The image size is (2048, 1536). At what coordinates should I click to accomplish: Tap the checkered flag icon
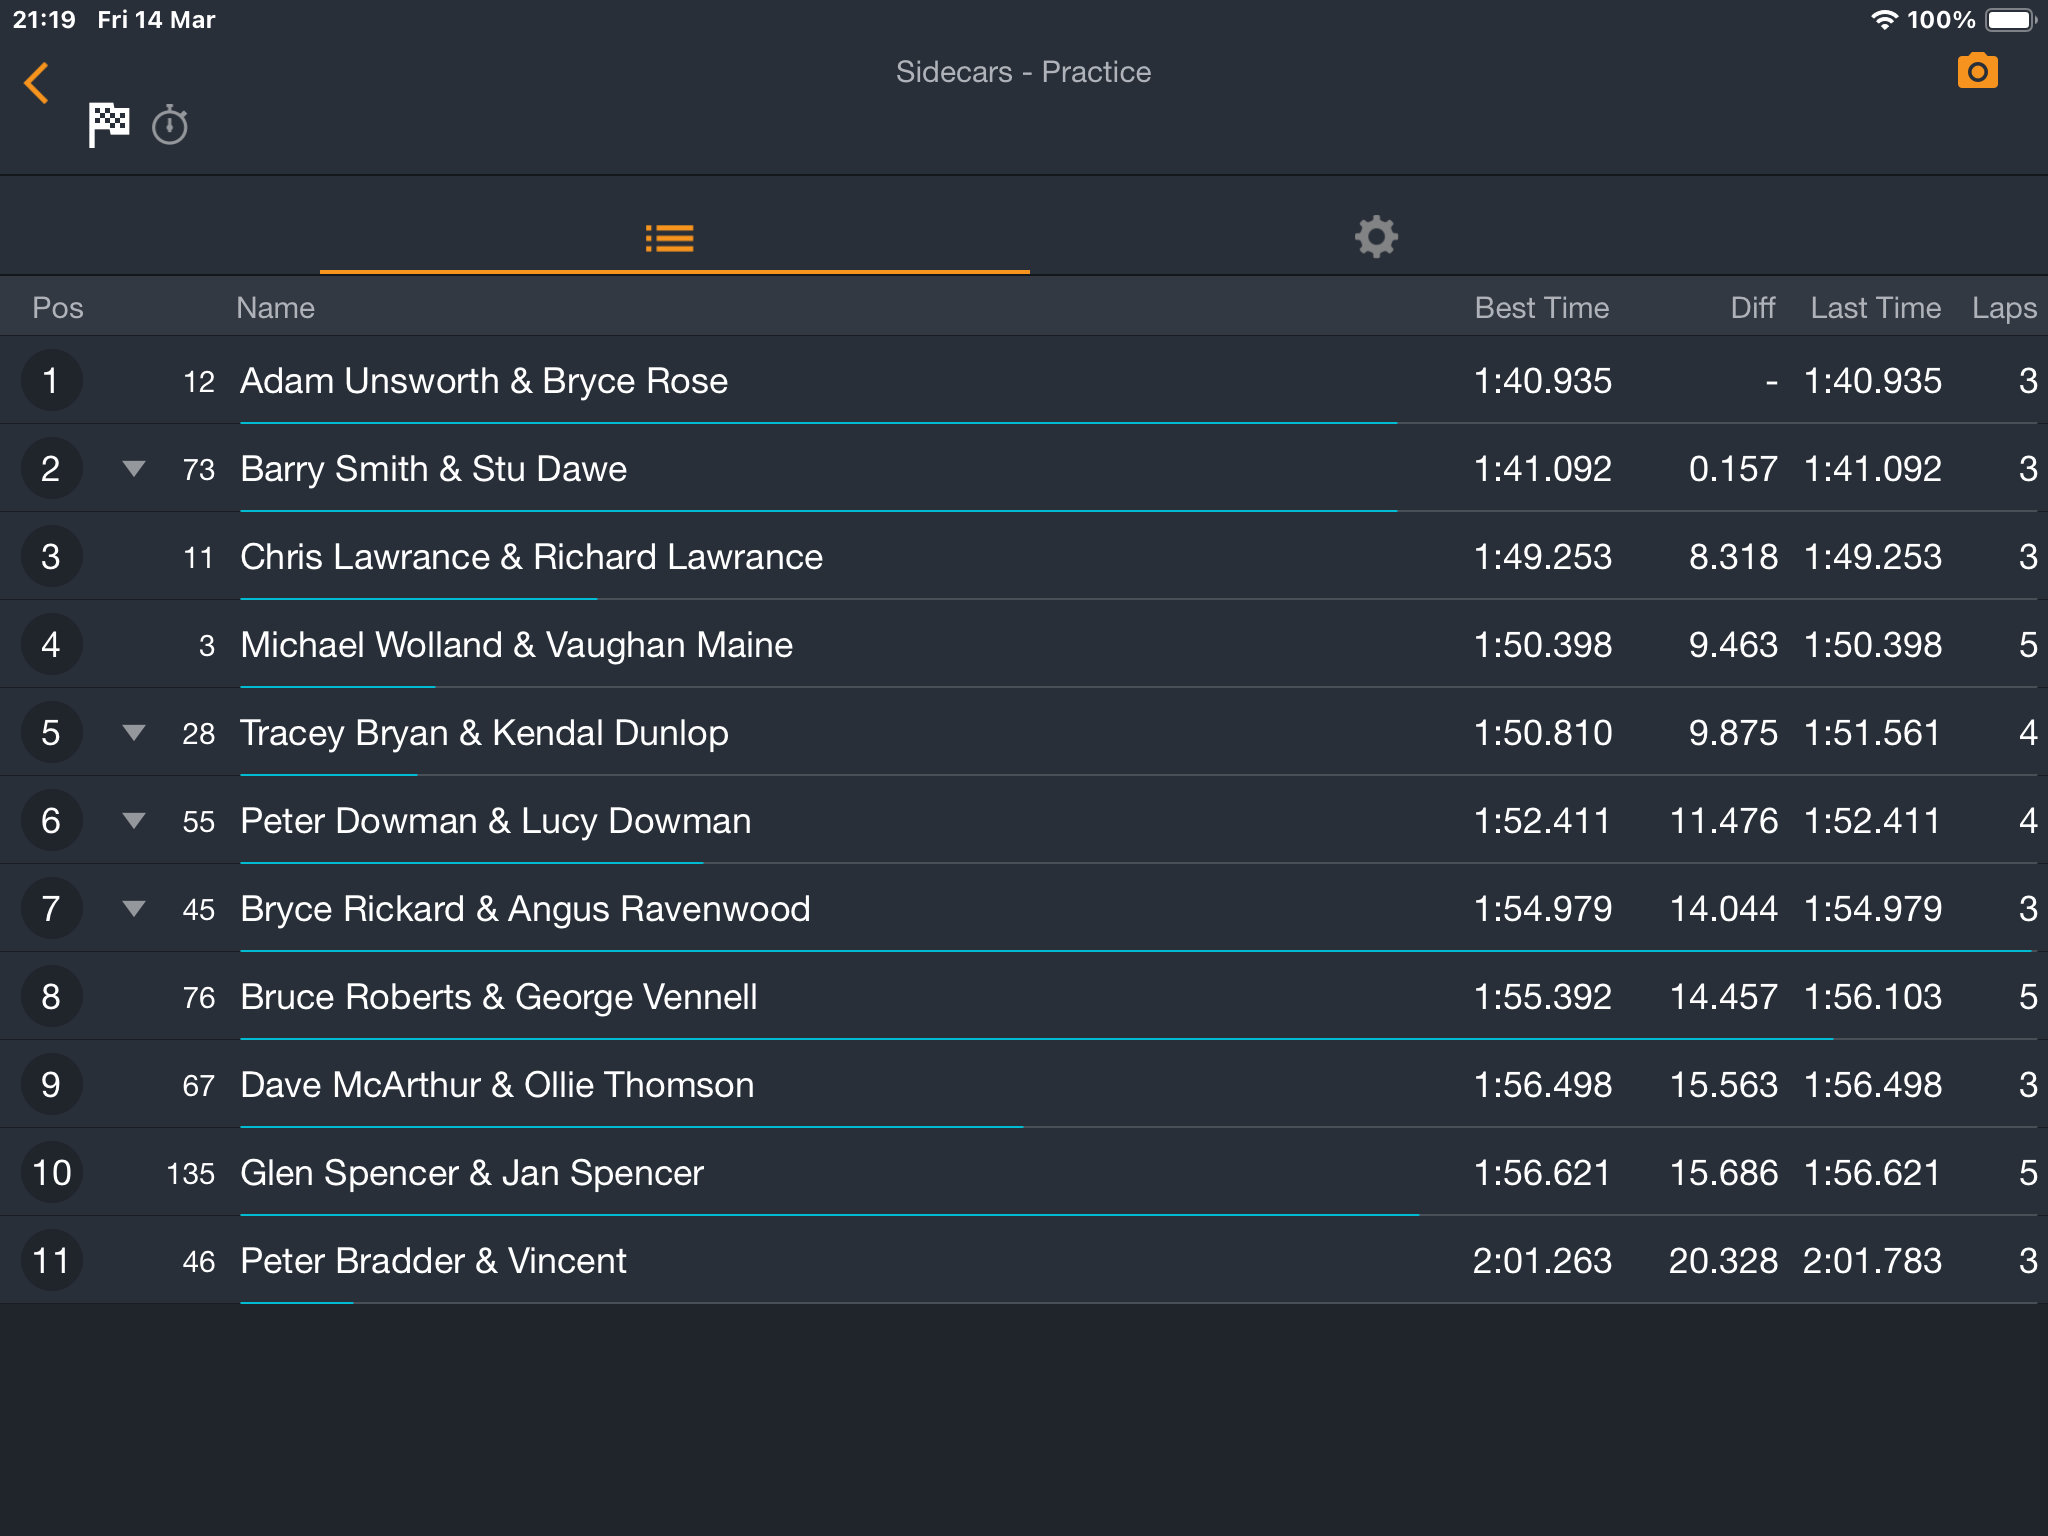(x=108, y=125)
